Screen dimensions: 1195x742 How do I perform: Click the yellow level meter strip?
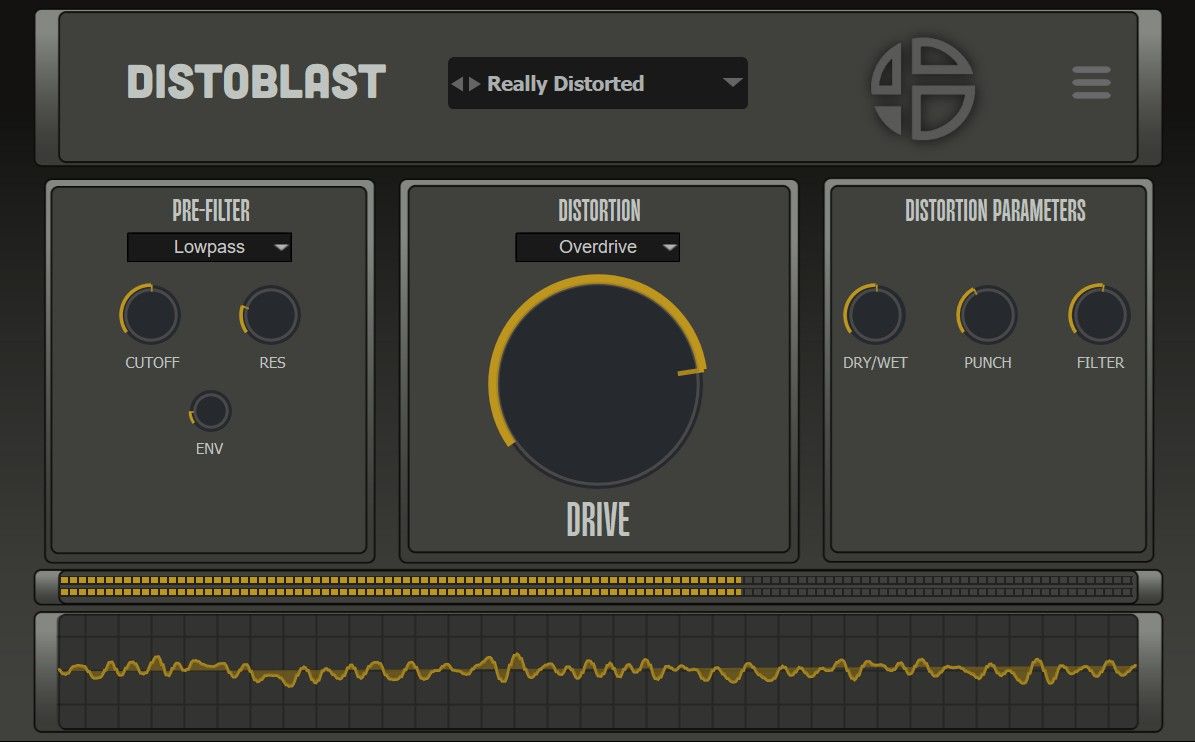[400, 584]
